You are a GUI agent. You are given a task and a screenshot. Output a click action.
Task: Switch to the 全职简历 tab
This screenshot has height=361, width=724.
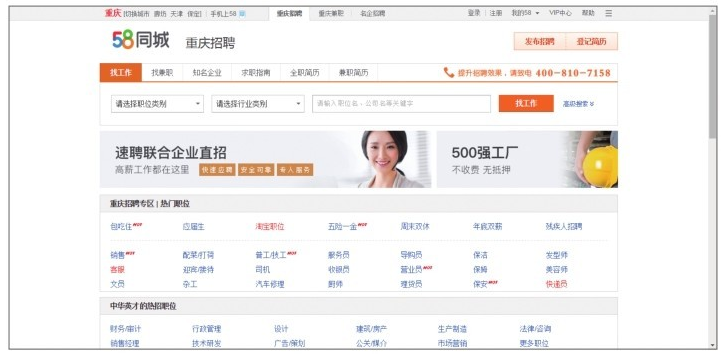(x=304, y=72)
